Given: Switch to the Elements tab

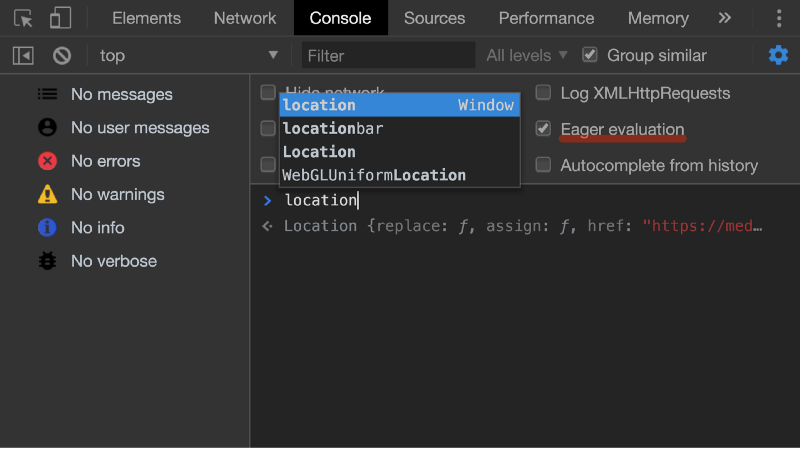Looking at the screenshot, I should click(x=146, y=18).
